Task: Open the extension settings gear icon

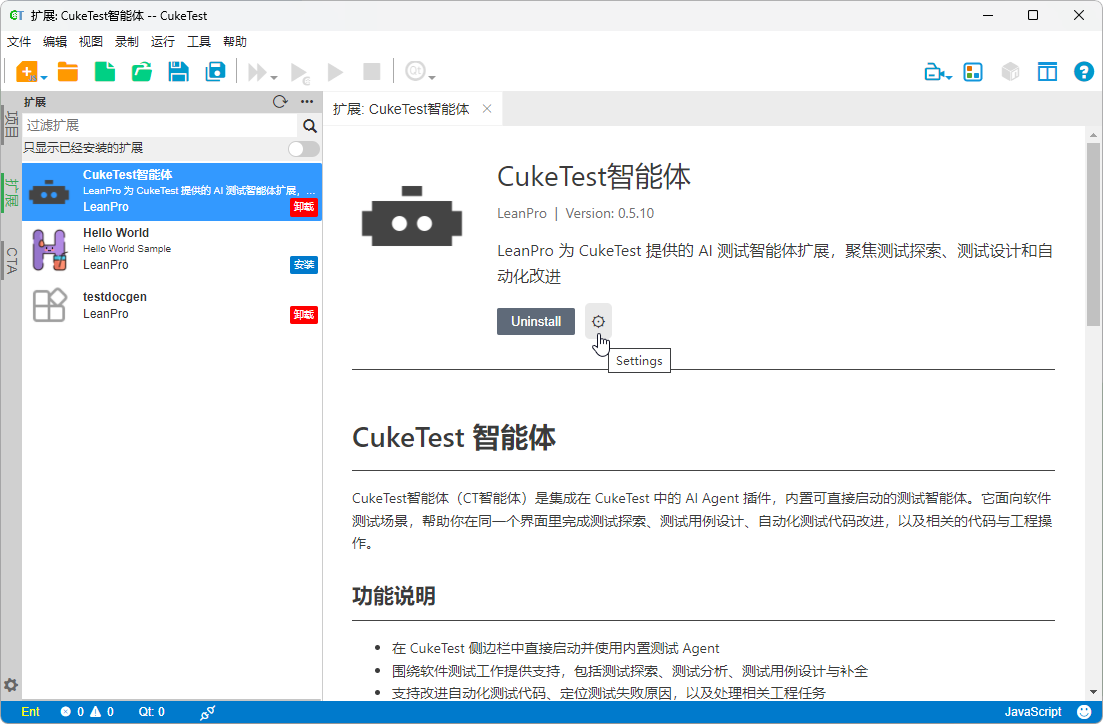Action: coord(598,322)
